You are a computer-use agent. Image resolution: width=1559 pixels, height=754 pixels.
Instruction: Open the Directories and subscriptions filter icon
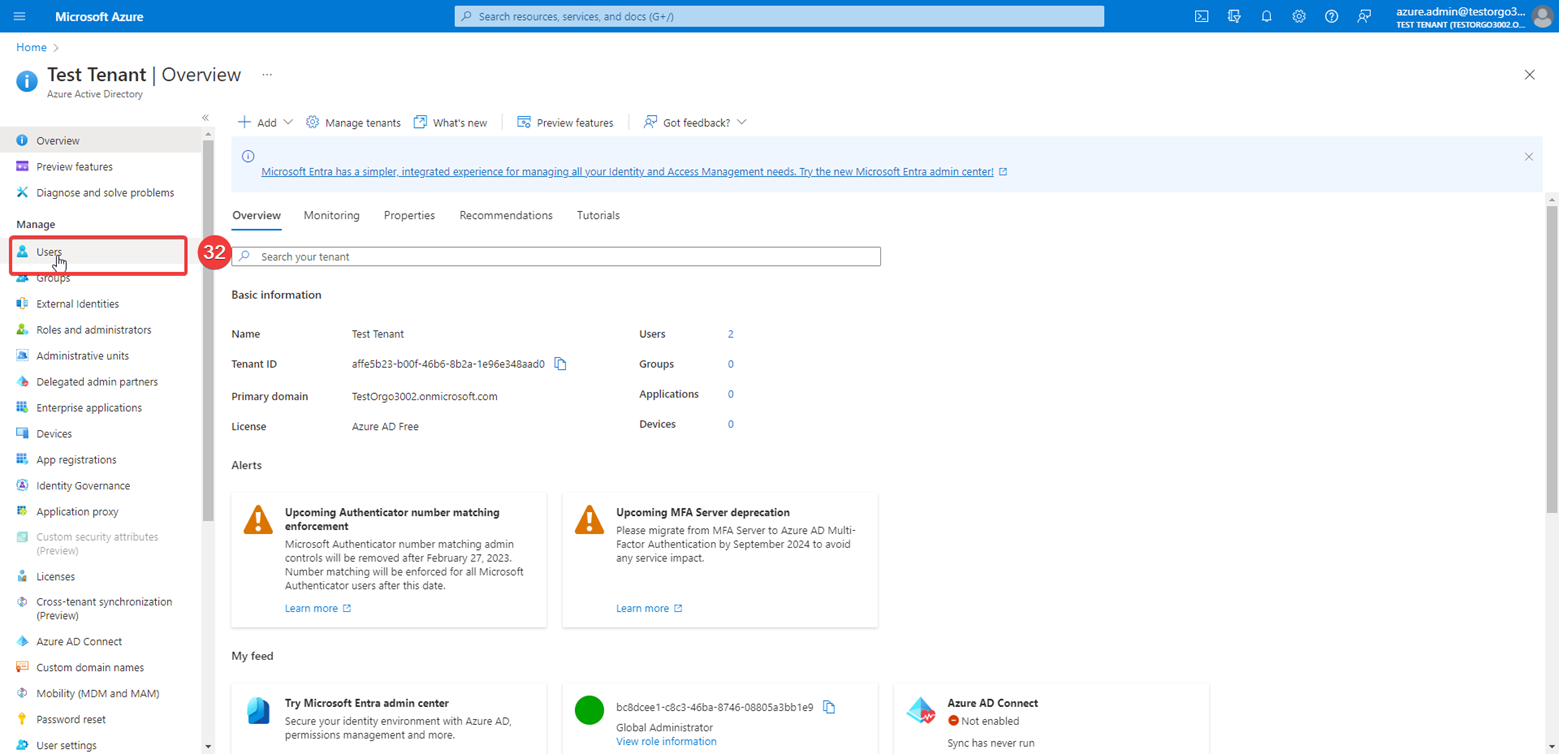coord(1234,16)
